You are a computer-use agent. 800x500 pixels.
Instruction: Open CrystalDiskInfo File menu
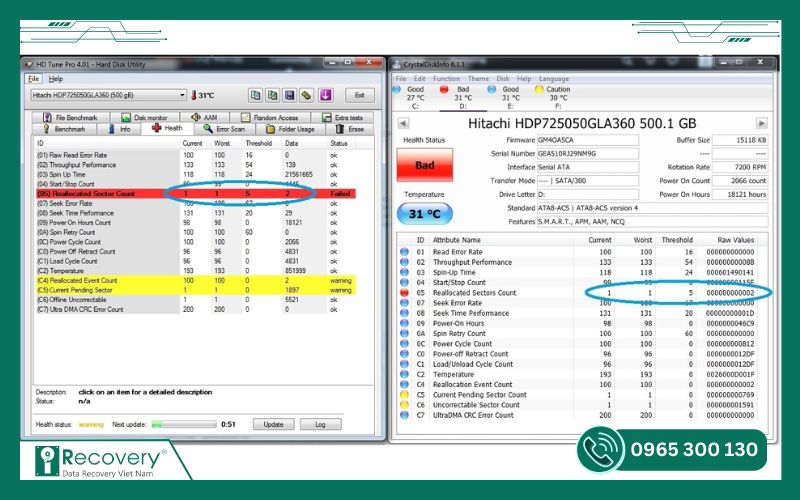pos(401,79)
